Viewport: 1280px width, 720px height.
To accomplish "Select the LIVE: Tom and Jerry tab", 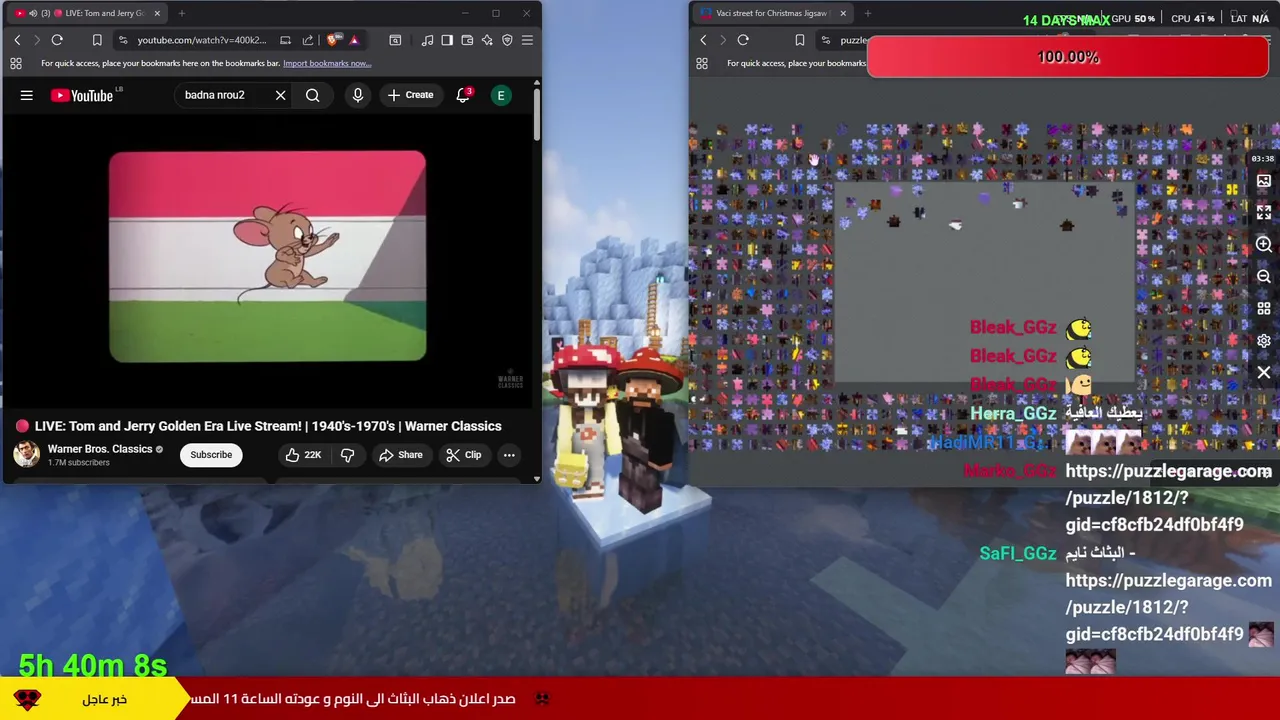I will tap(88, 13).
